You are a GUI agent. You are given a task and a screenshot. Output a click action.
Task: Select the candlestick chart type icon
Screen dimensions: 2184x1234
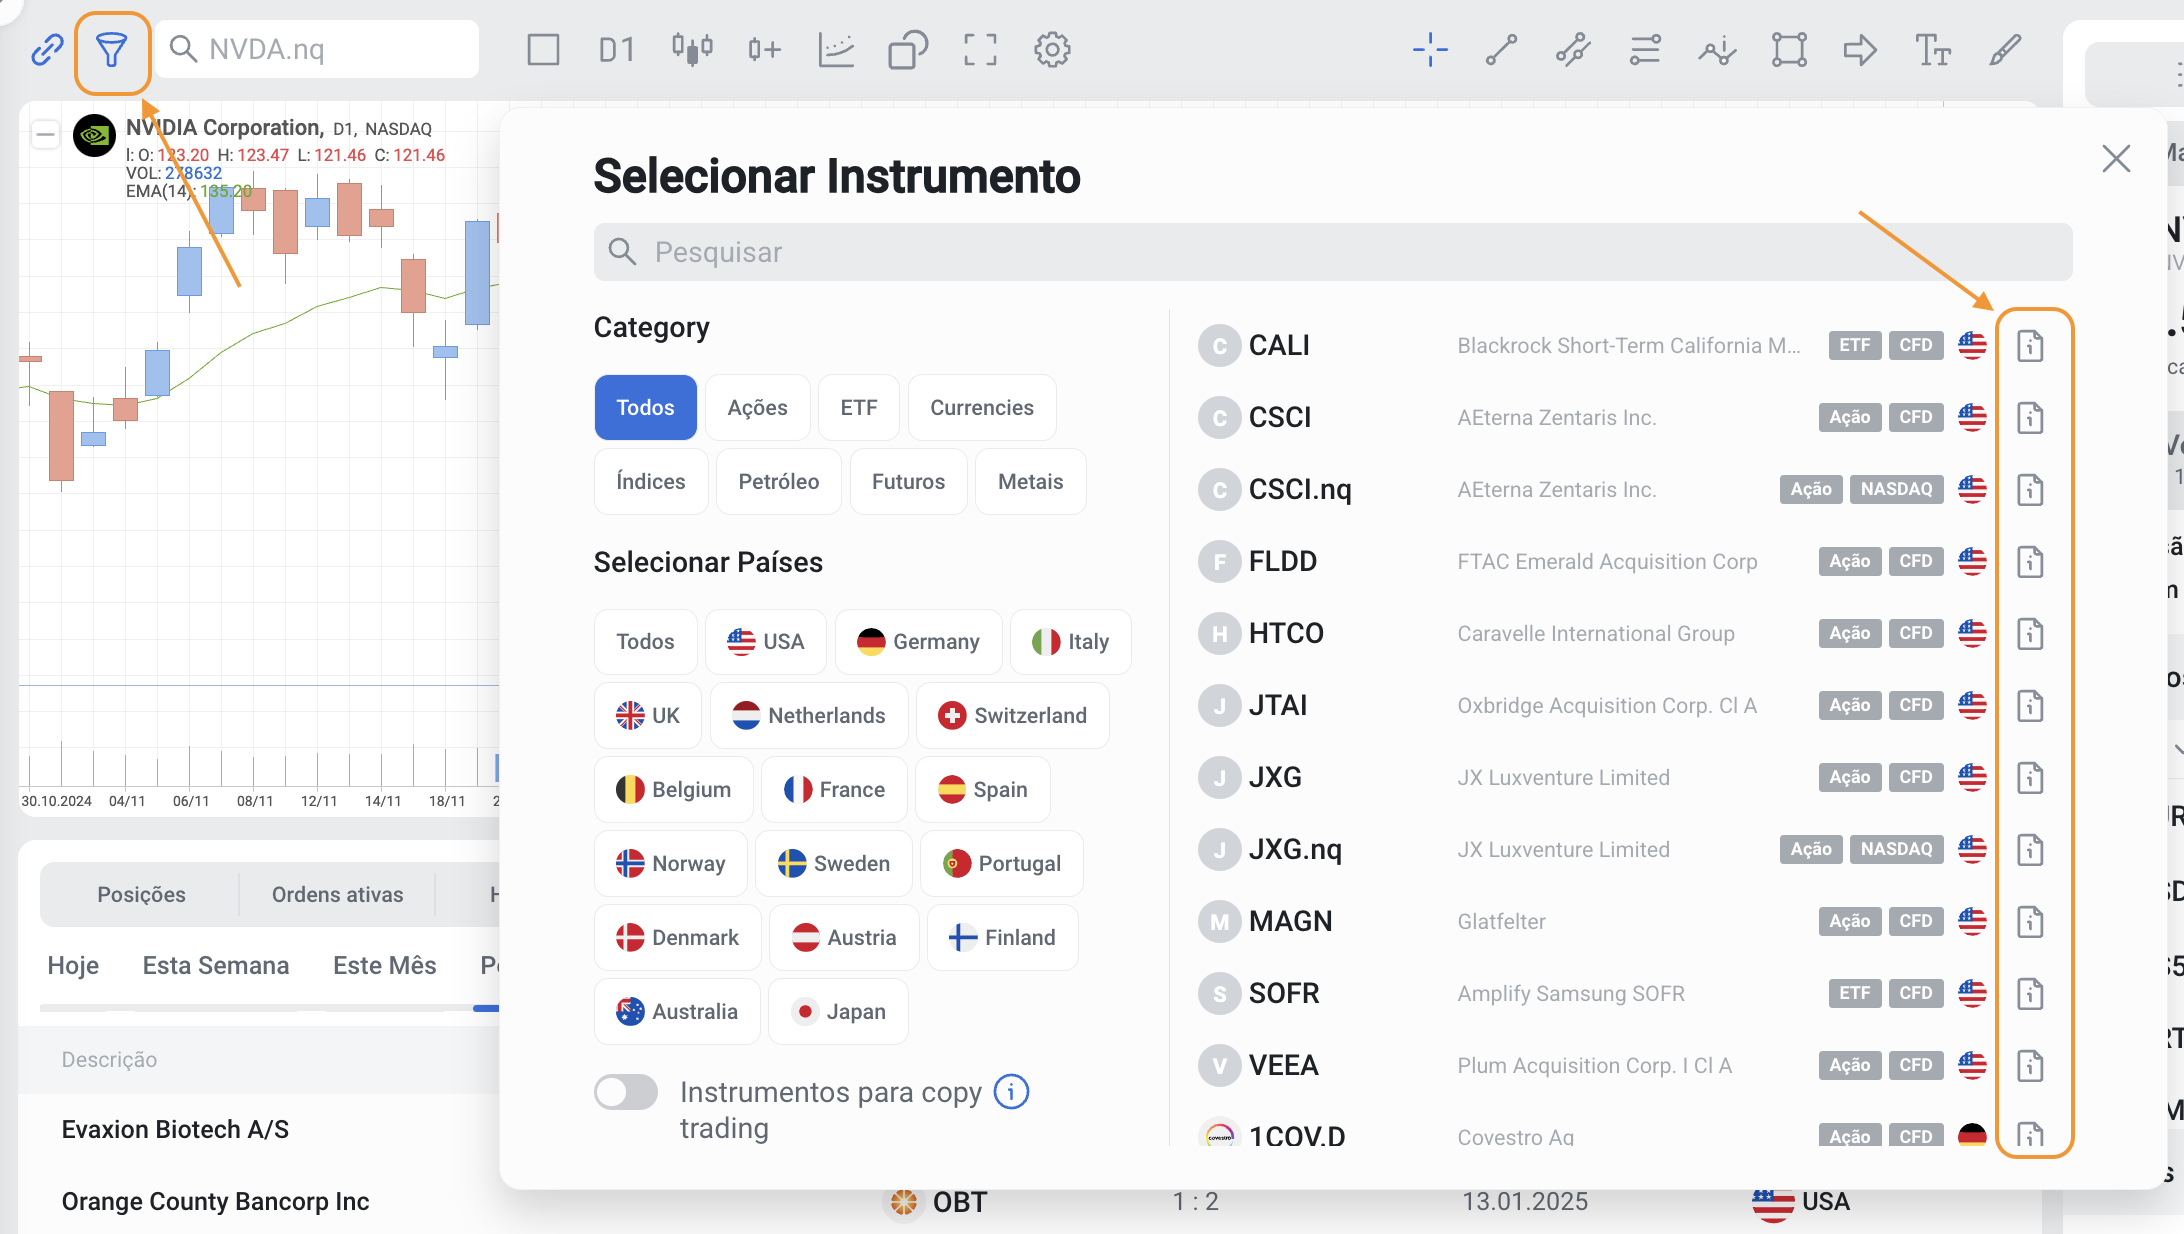tap(692, 50)
